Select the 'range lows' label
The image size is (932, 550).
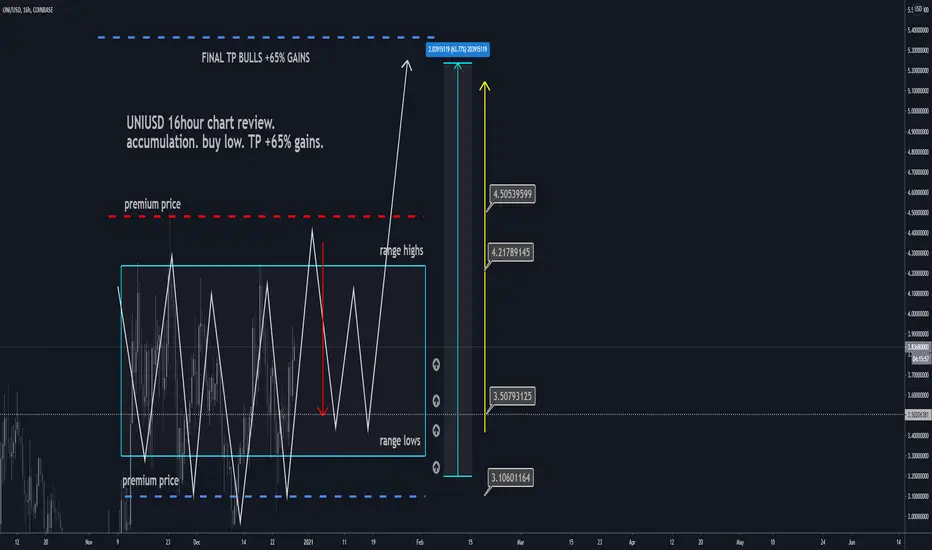point(399,441)
